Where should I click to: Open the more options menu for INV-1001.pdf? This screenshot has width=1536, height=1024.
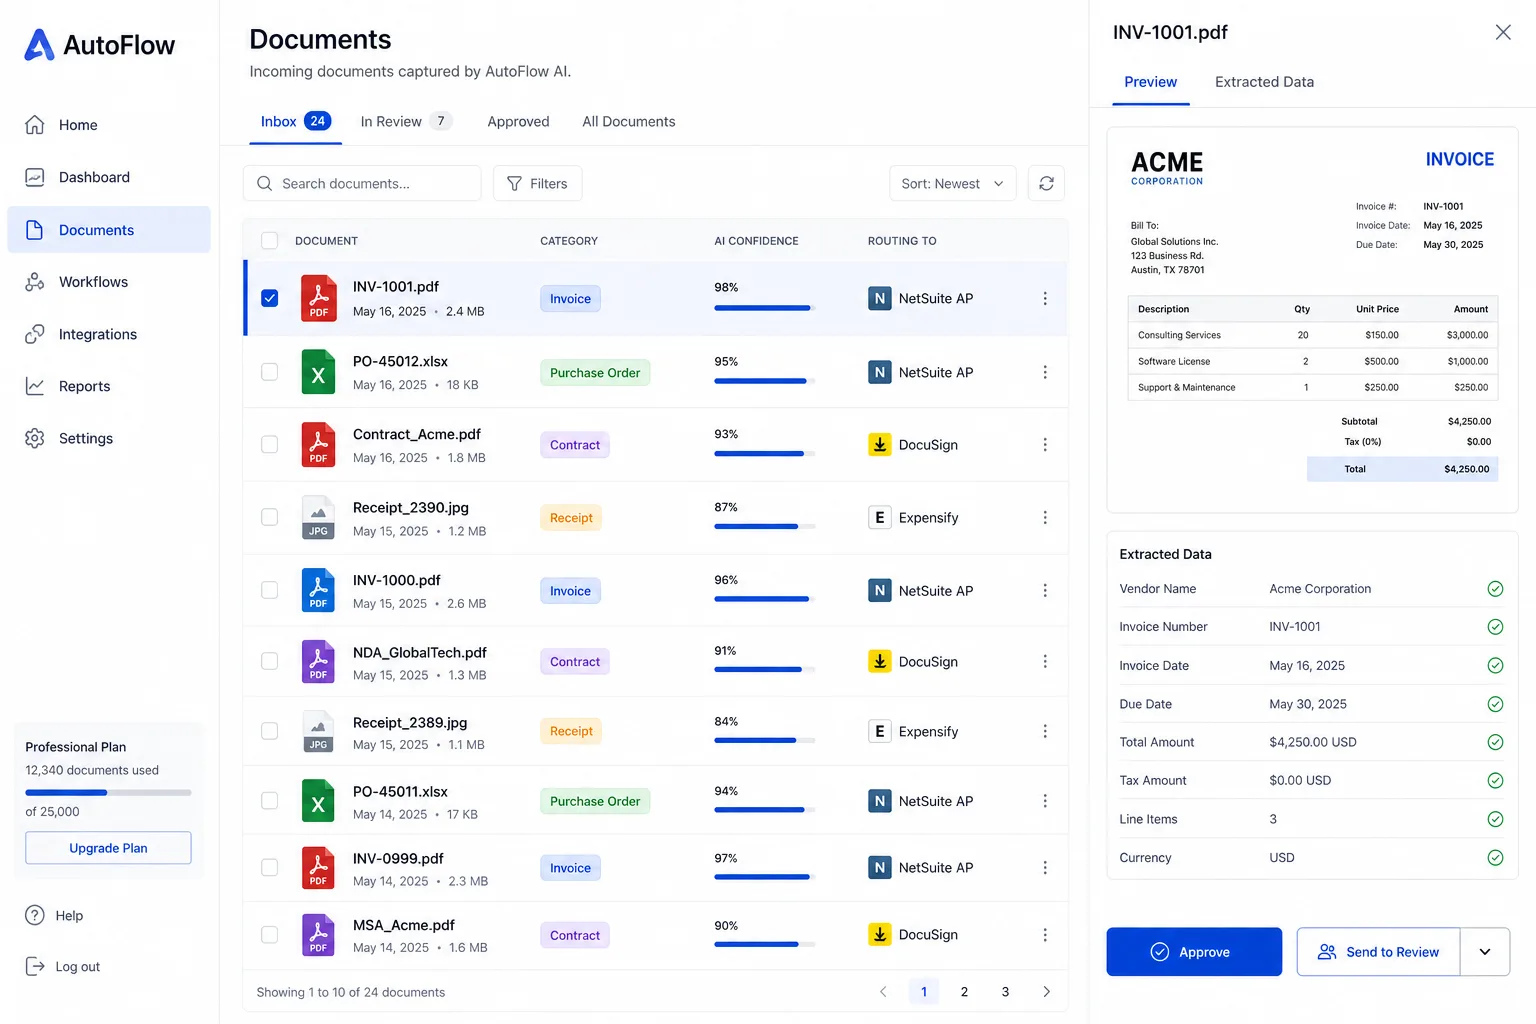tap(1045, 298)
